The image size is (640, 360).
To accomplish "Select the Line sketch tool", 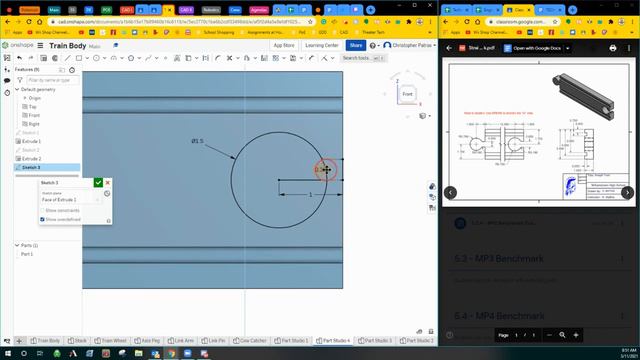I will [x=68, y=58].
